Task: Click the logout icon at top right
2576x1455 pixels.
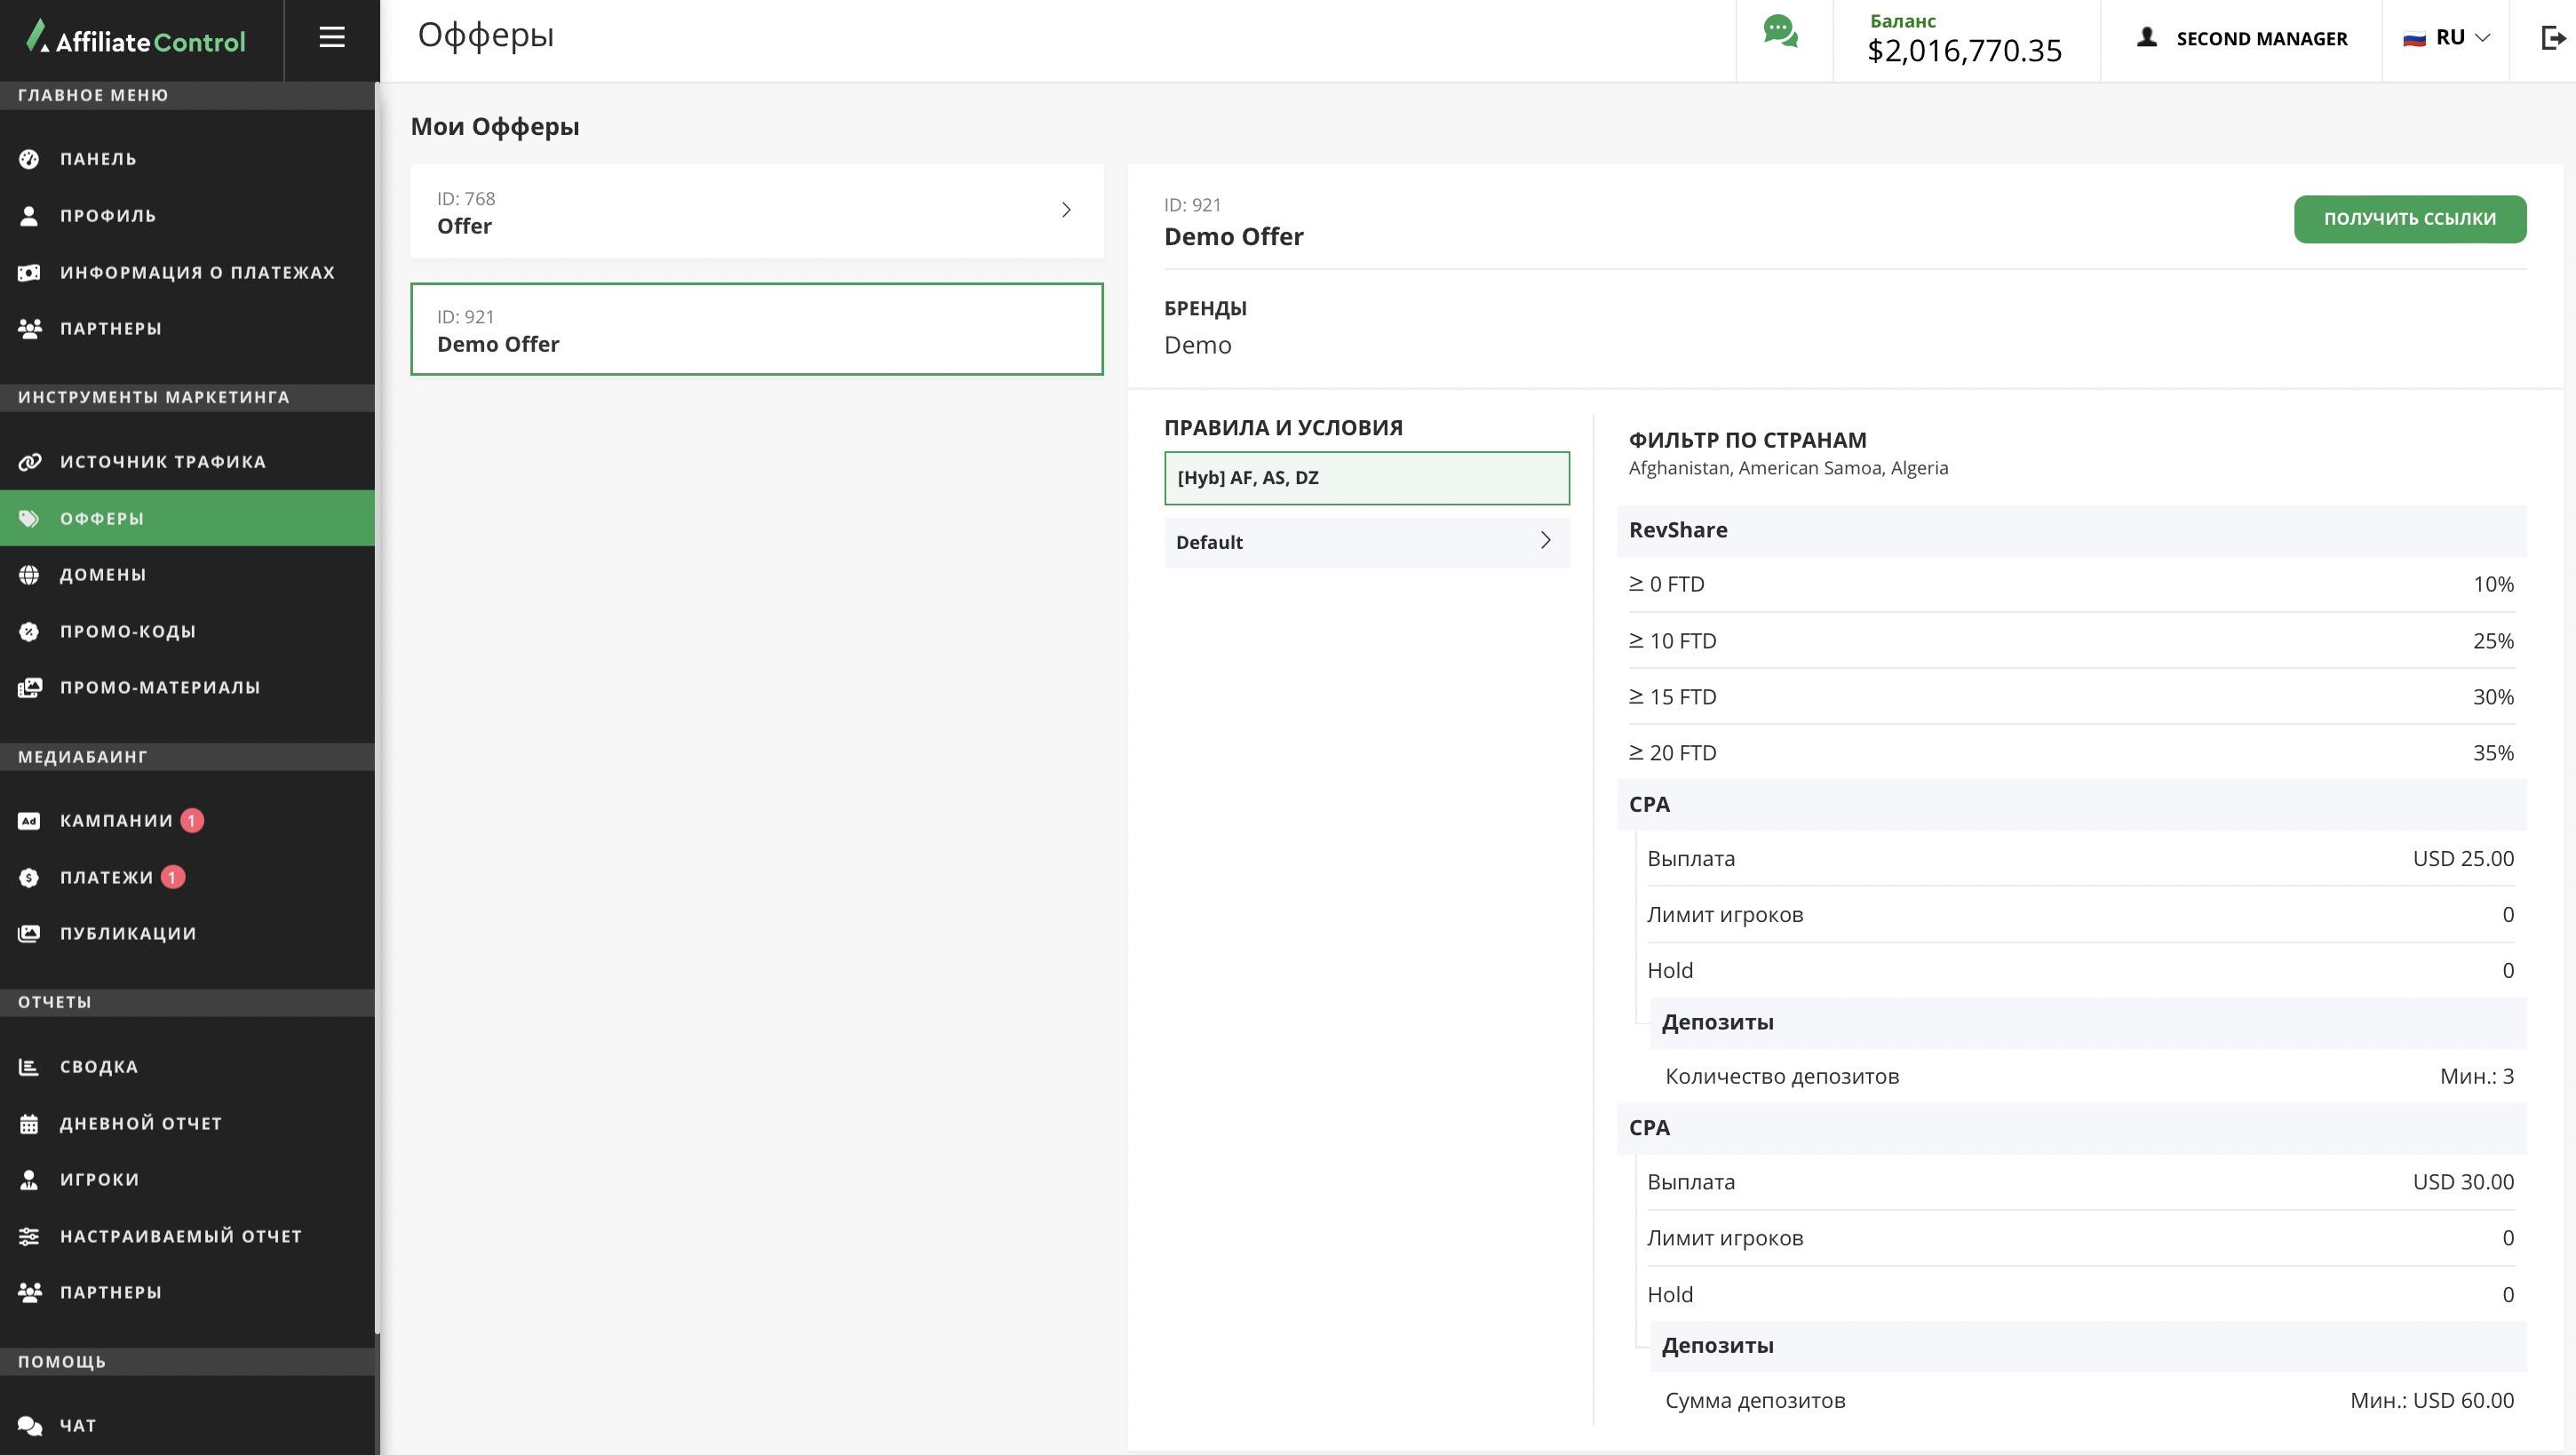Action: pyautogui.click(x=2553, y=38)
